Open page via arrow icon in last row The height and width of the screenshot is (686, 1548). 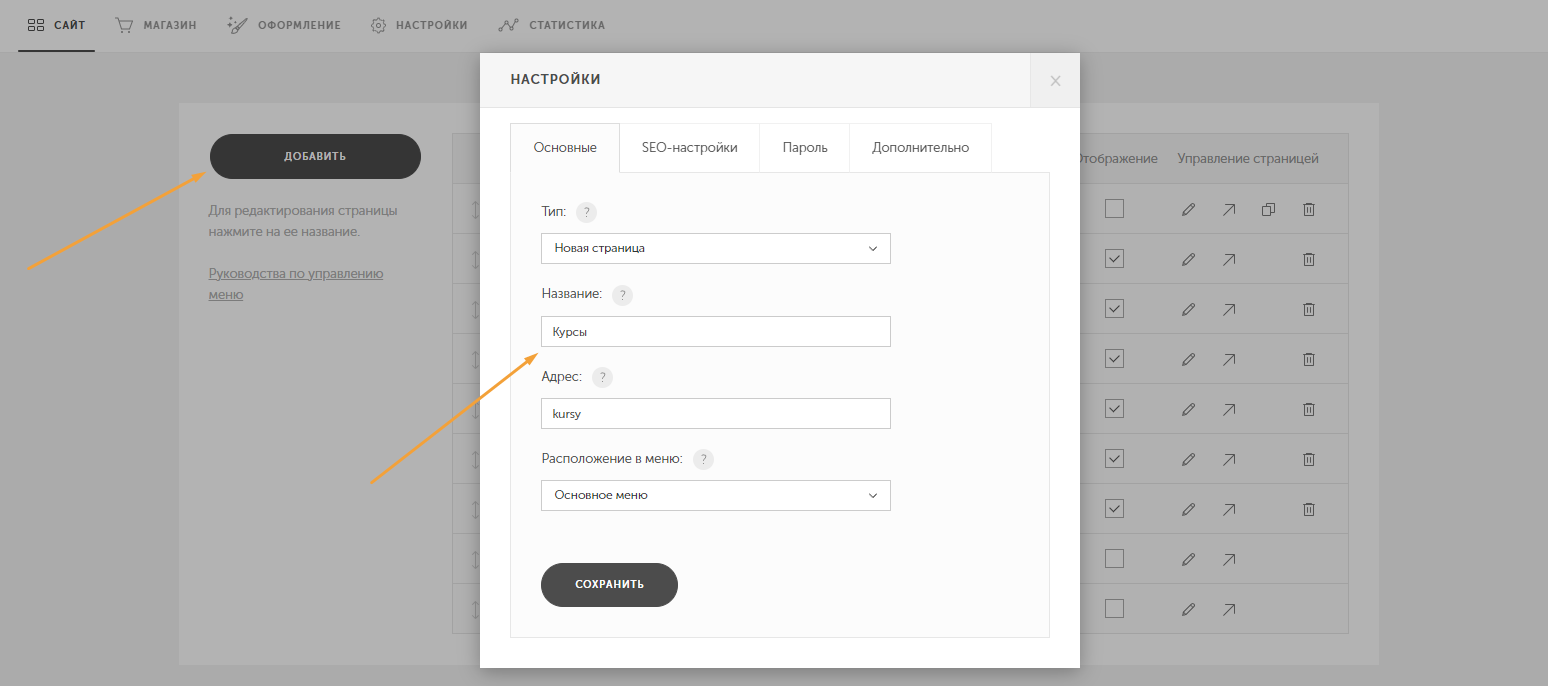(x=1228, y=609)
